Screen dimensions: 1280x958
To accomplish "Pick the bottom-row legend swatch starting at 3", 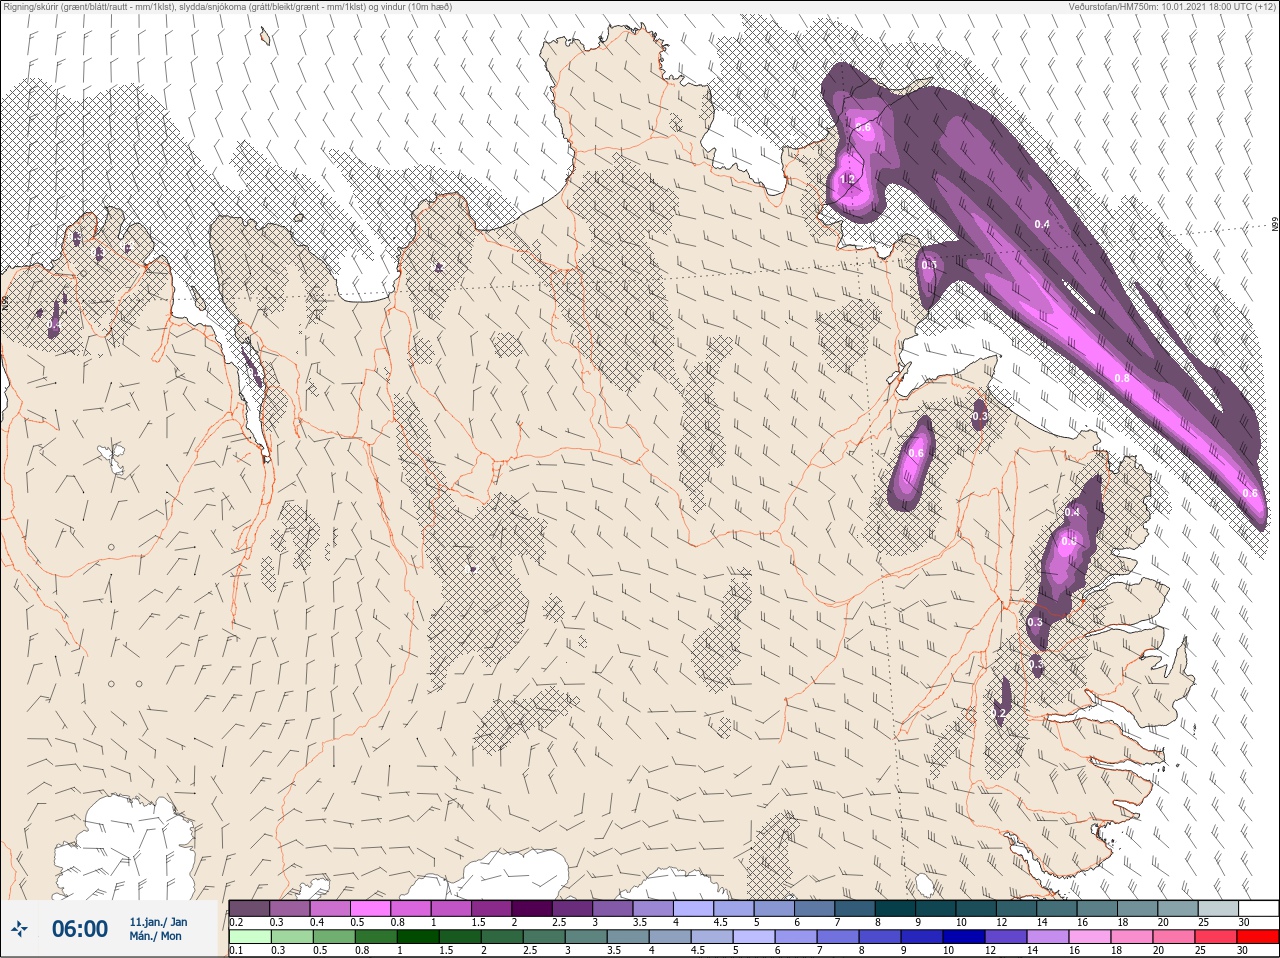I will [586, 937].
